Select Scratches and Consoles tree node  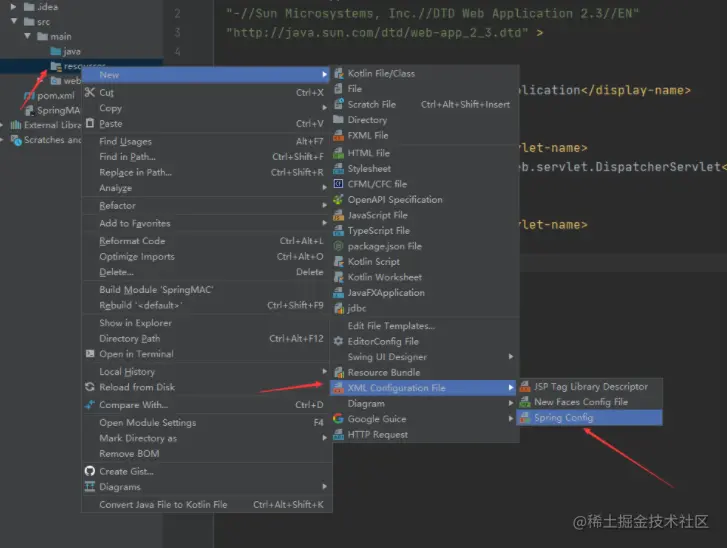[x=46, y=140]
